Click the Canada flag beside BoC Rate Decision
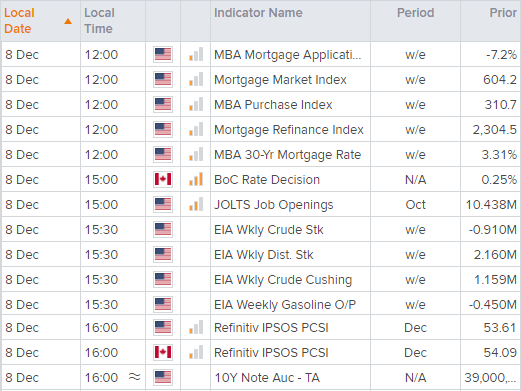 click(163, 179)
